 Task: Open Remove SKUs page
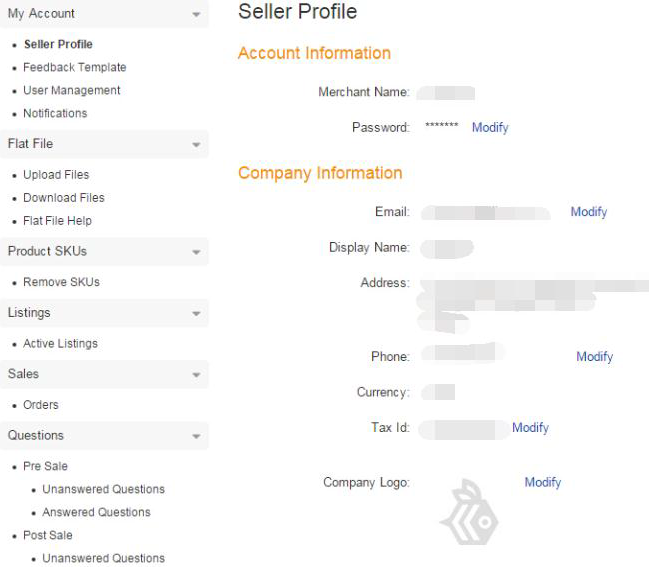pos(61,282)
